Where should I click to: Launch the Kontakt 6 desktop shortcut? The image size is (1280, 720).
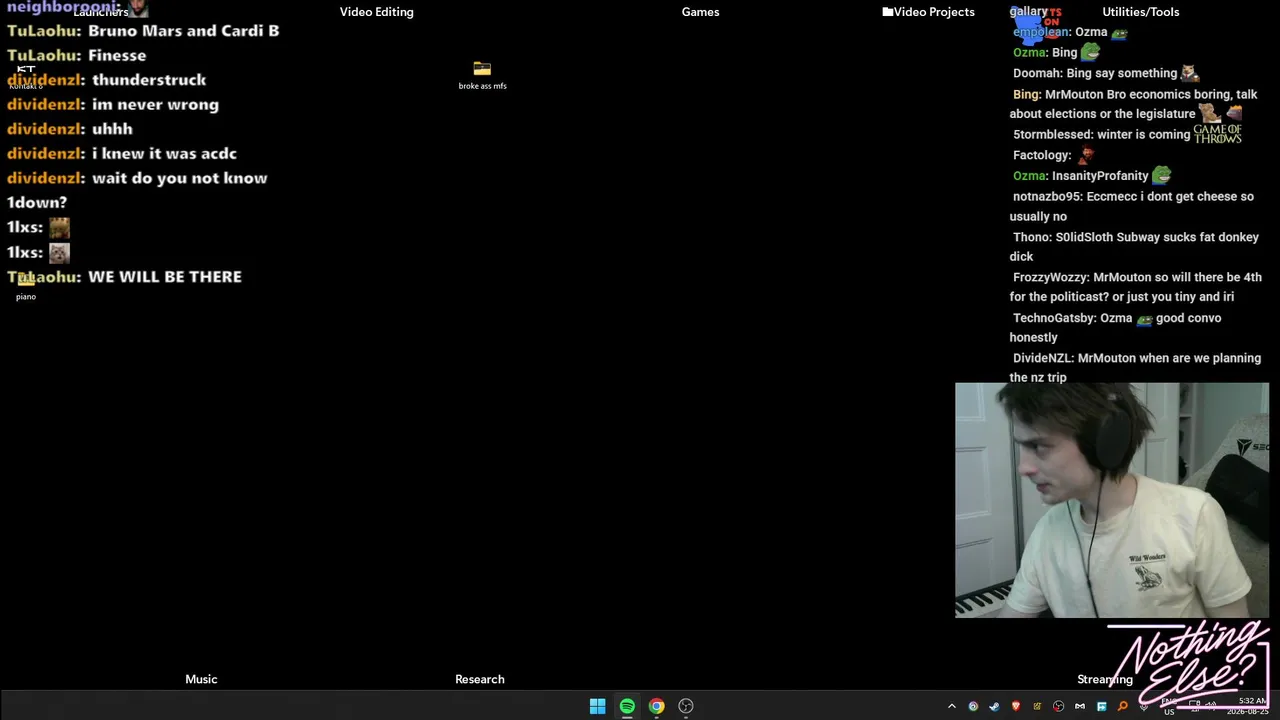tap(26, 76)
